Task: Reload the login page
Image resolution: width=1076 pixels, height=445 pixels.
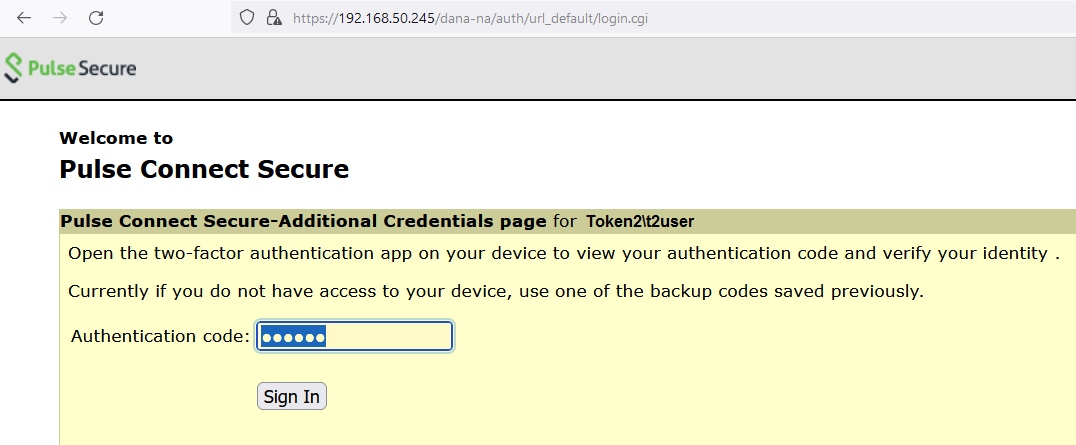Action: [97, 18]
